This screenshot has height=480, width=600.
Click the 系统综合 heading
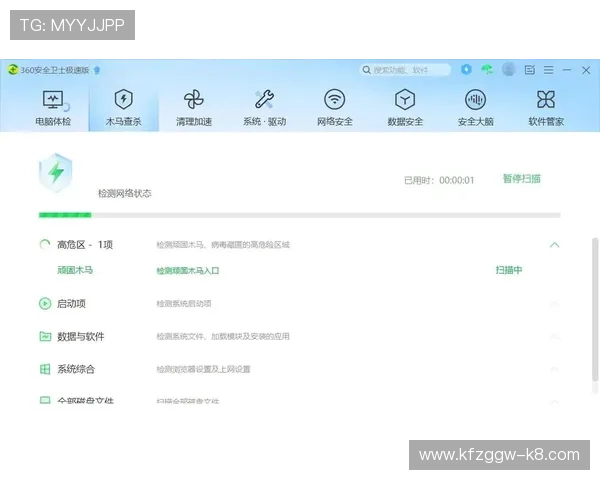[x=76, y=369]
